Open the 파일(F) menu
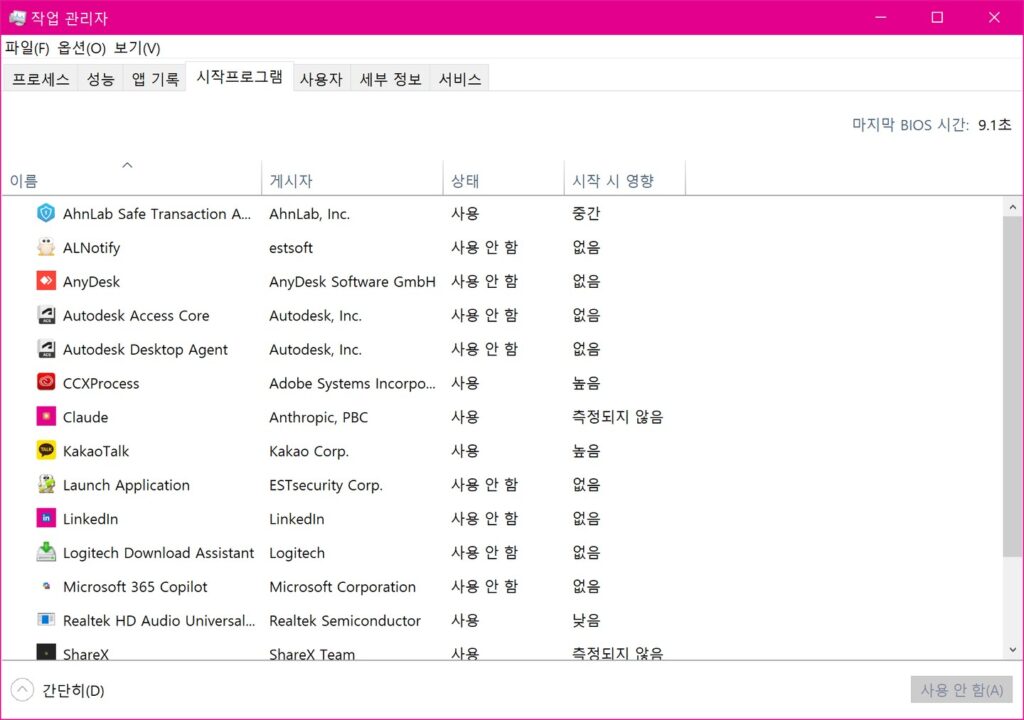Screen dimensions: 1024x720 click(27, 48)
